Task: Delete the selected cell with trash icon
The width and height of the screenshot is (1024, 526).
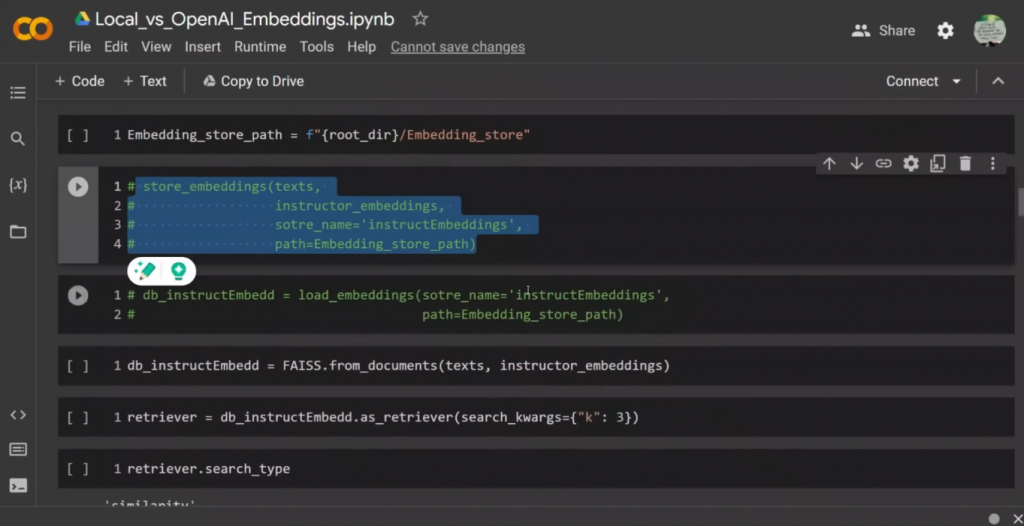Action: [965, 164]
